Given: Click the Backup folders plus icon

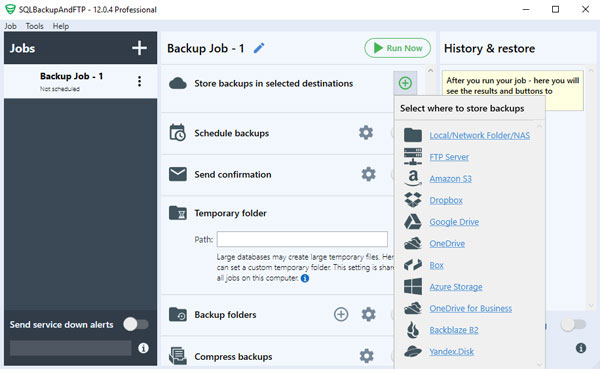Looking at the screenshot, I should pyautogui.click(x=341, y=314).
